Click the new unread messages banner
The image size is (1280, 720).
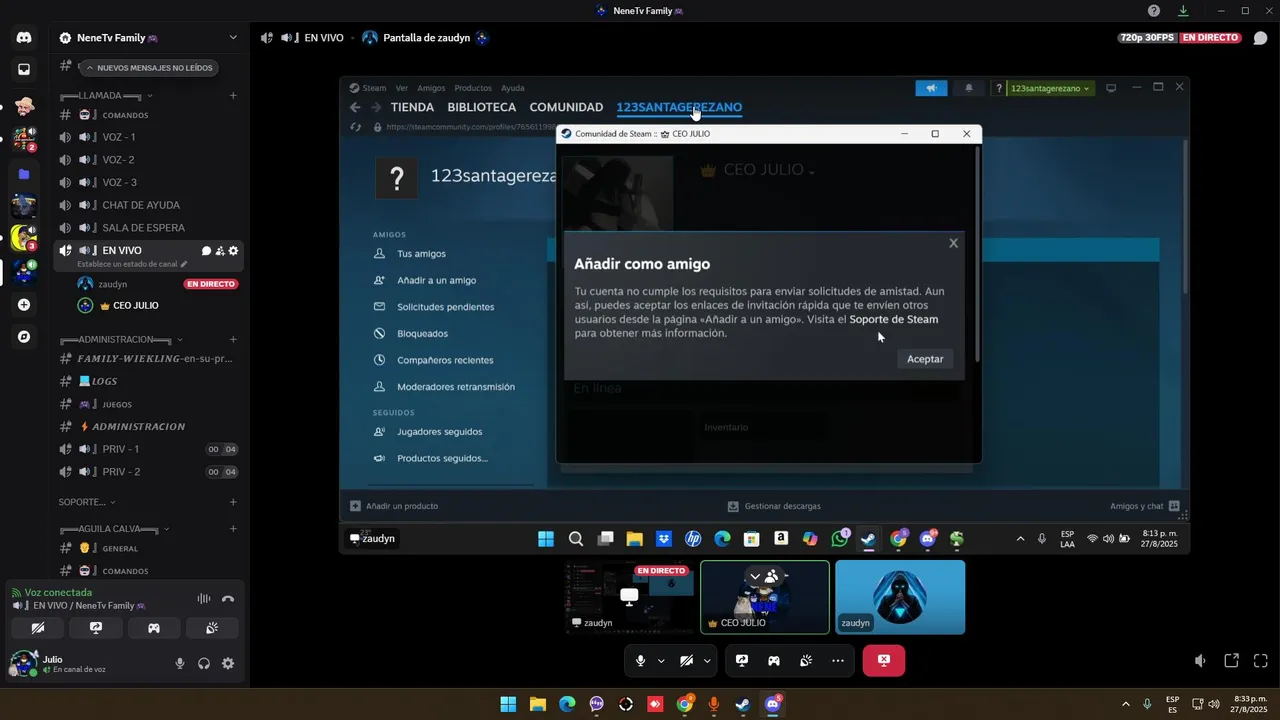pos(148,68)
